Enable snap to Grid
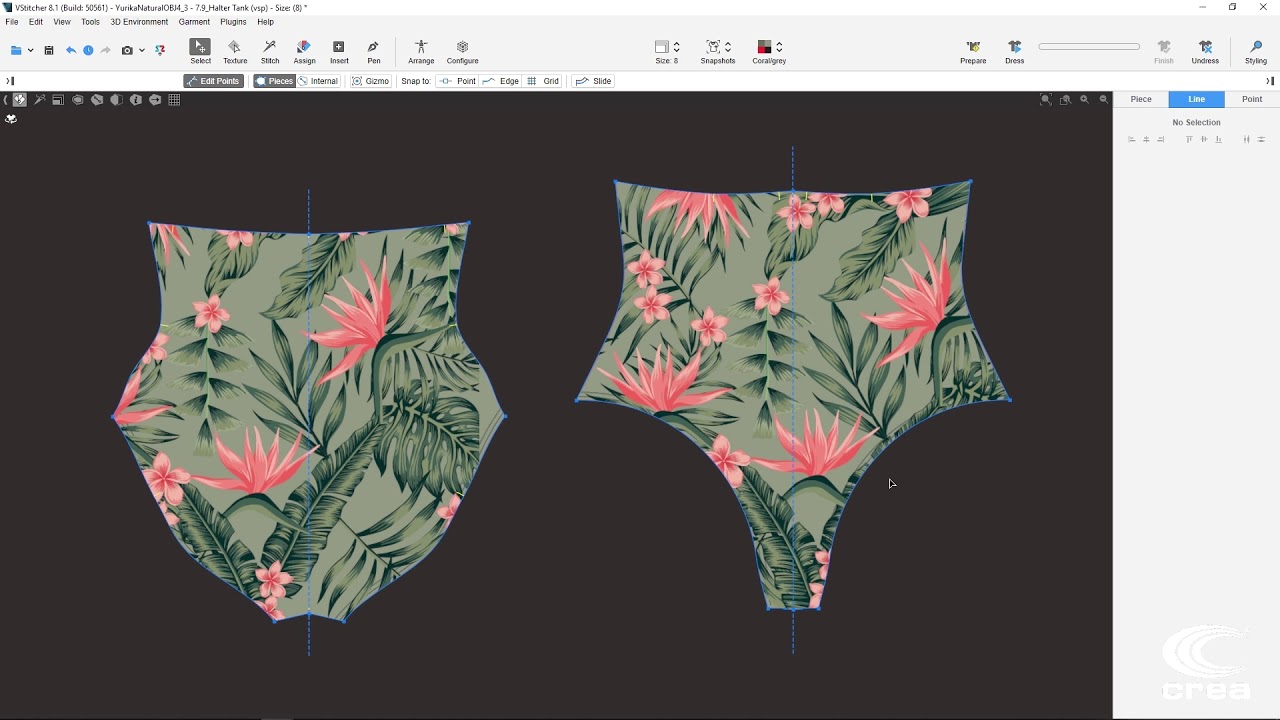Viewport: 1280px width, 720px height. [543, 81]
